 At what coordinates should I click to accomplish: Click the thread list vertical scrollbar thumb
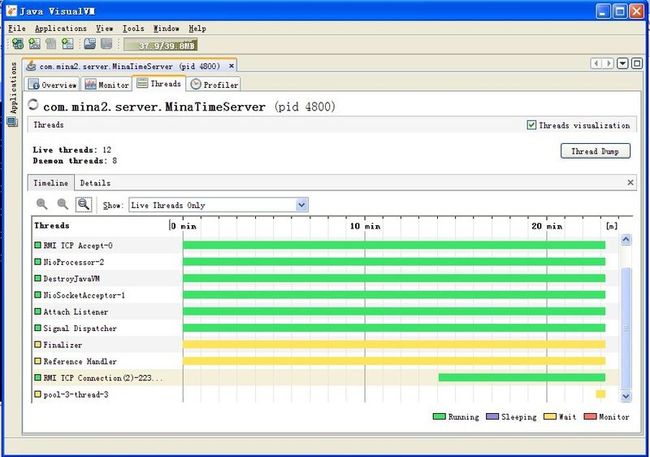[x=626, y=328]
